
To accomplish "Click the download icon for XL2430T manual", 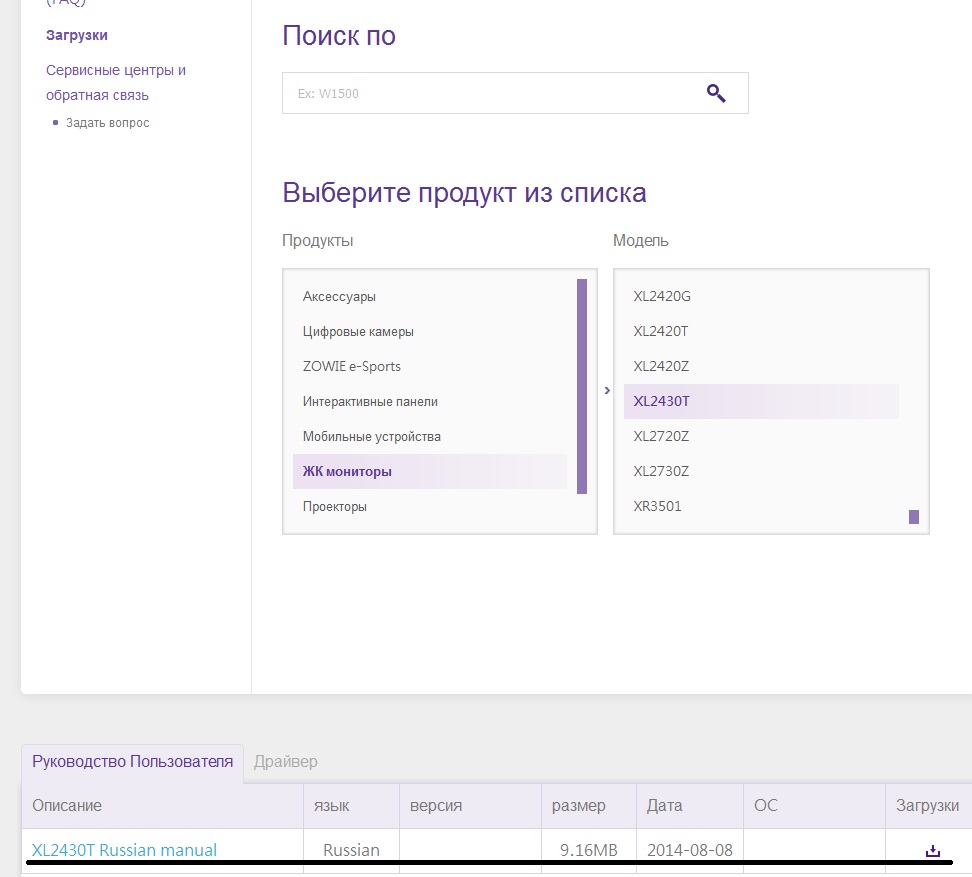I will coord(932,851).
